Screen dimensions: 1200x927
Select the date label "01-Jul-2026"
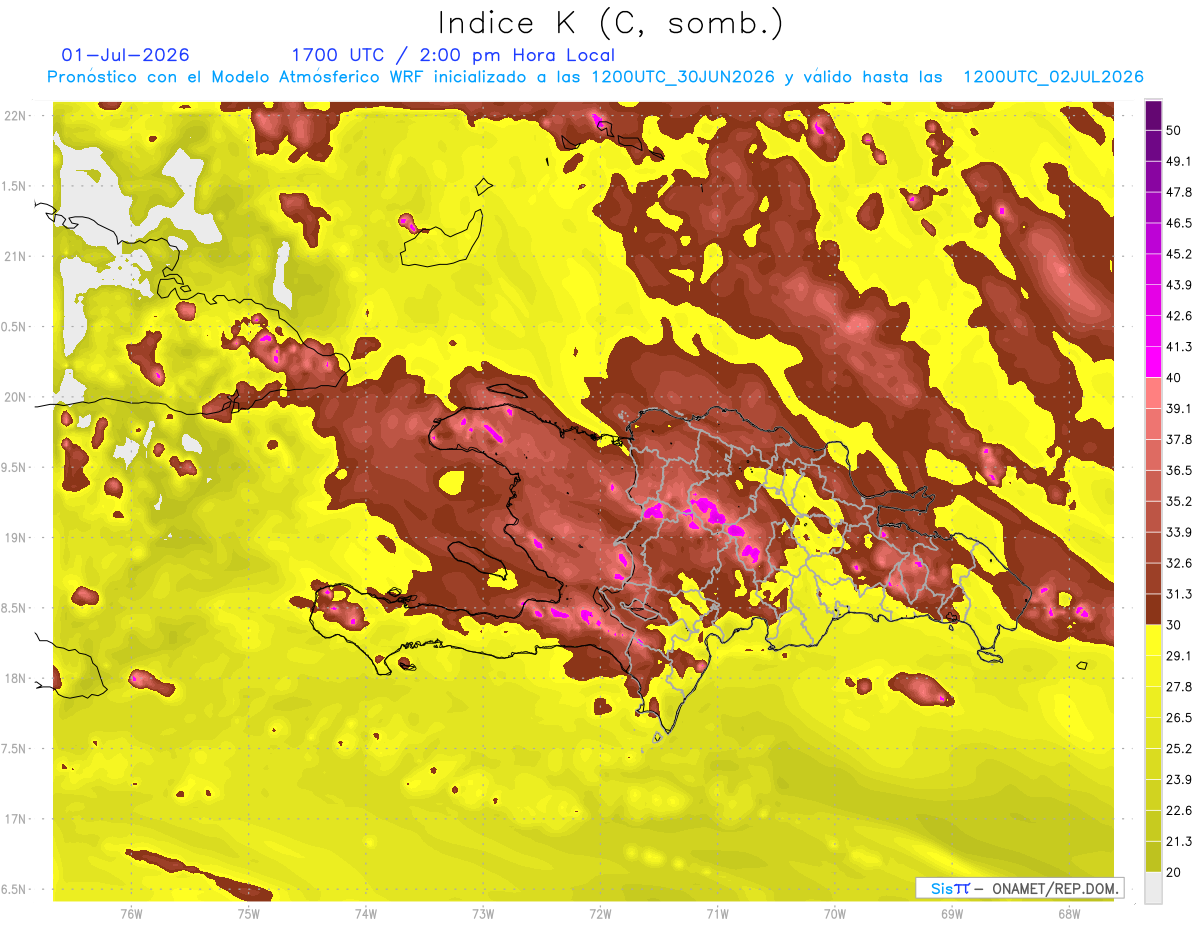pyautogui.click(x=126, y=55)
